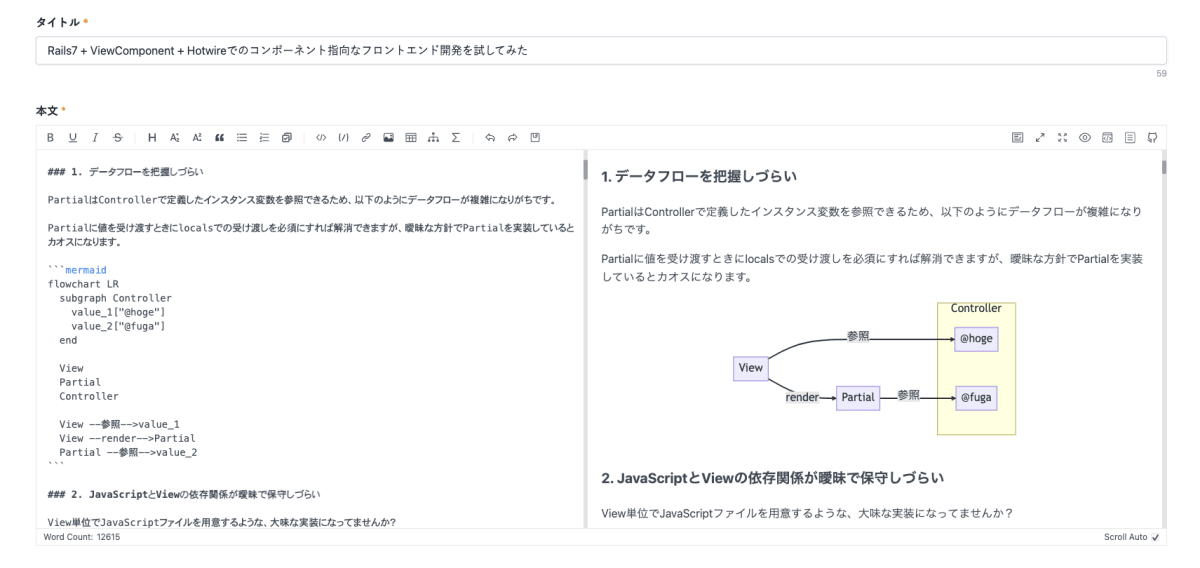This screenshot has height=568, width=1200.
Task: Click the value_1["@hoge"] line in the editor
Action: [x=118, y=312]
